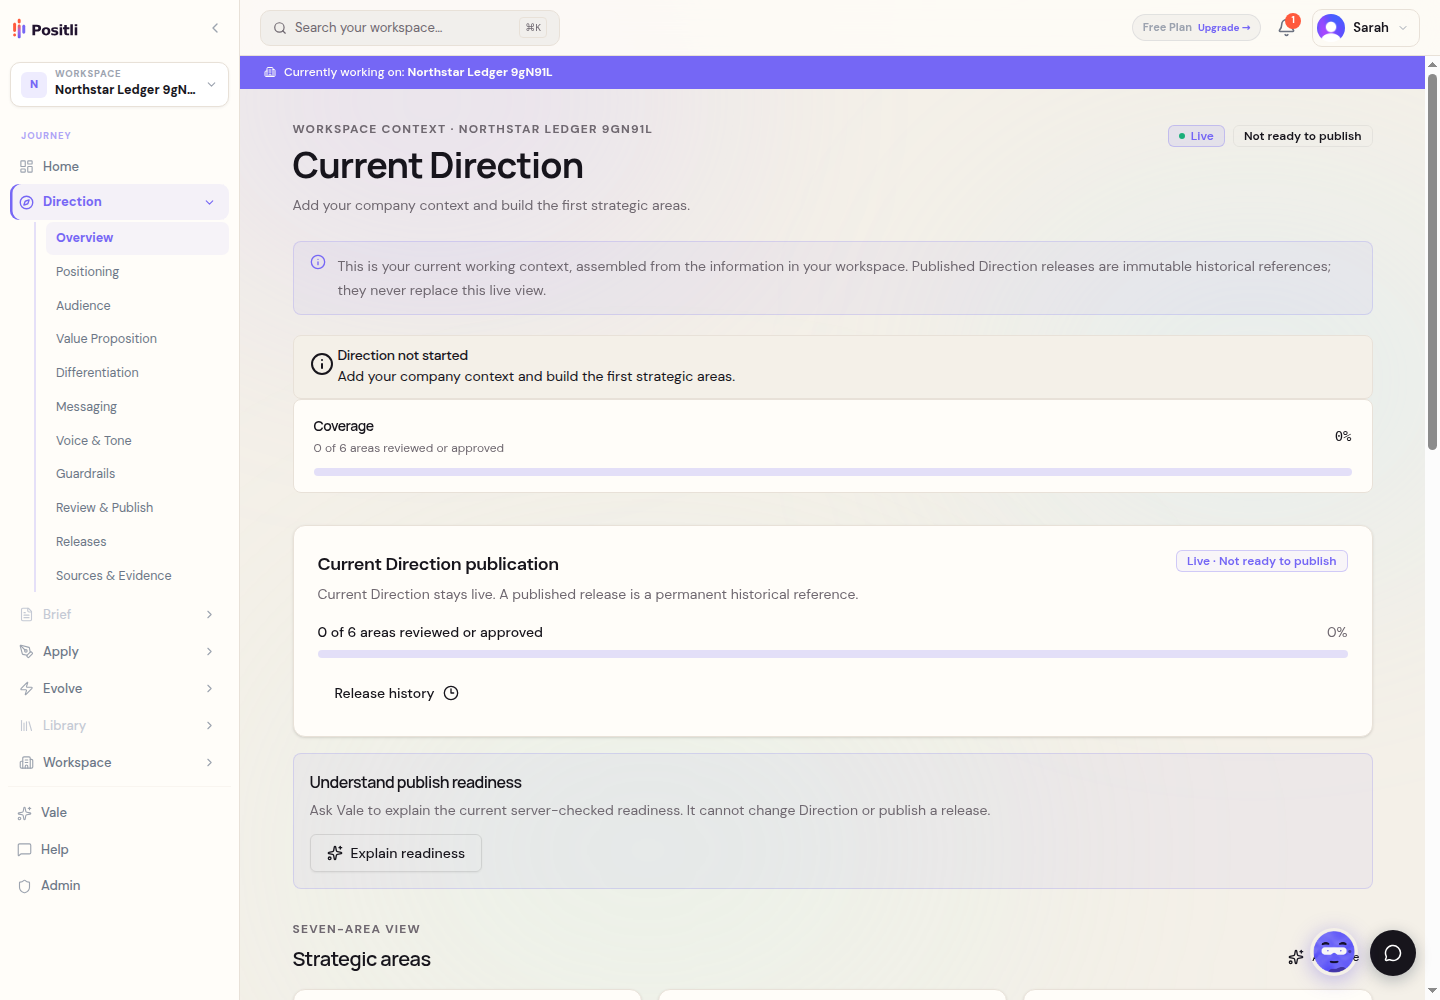Click the workspace banner building icon
This screenshot has width=1440, height=1000.
point(270,72)
